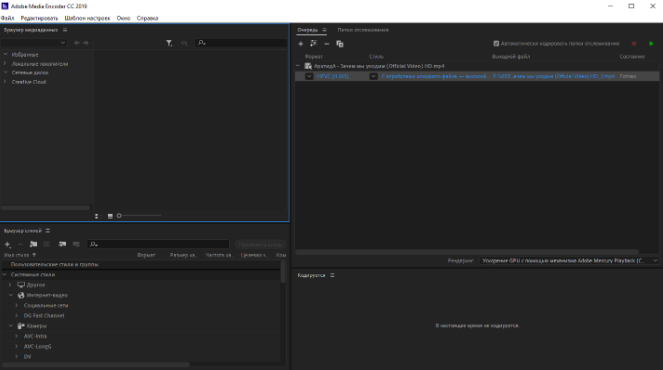The height and width of the screenshot is (370, 663).
Task: Collapse the Интернет-видео preset group
Action: click(x=11, y=295)
